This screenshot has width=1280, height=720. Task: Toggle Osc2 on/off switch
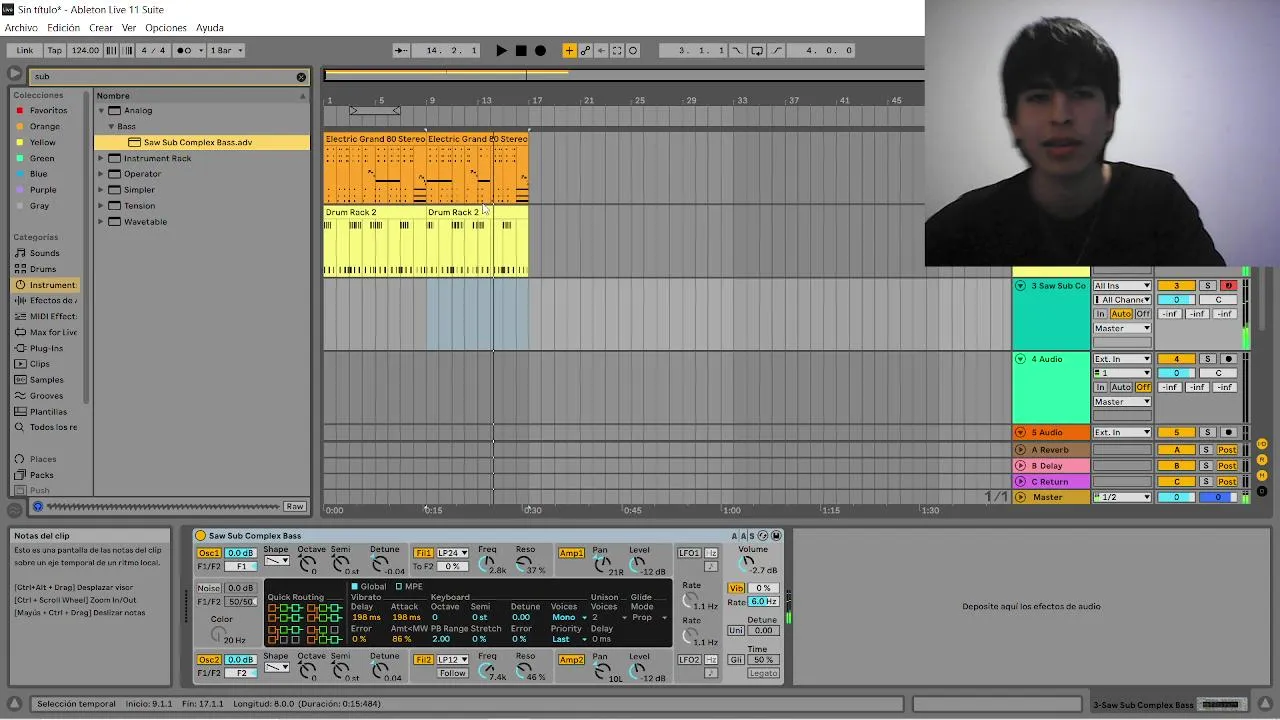click(x=208, y=660)
